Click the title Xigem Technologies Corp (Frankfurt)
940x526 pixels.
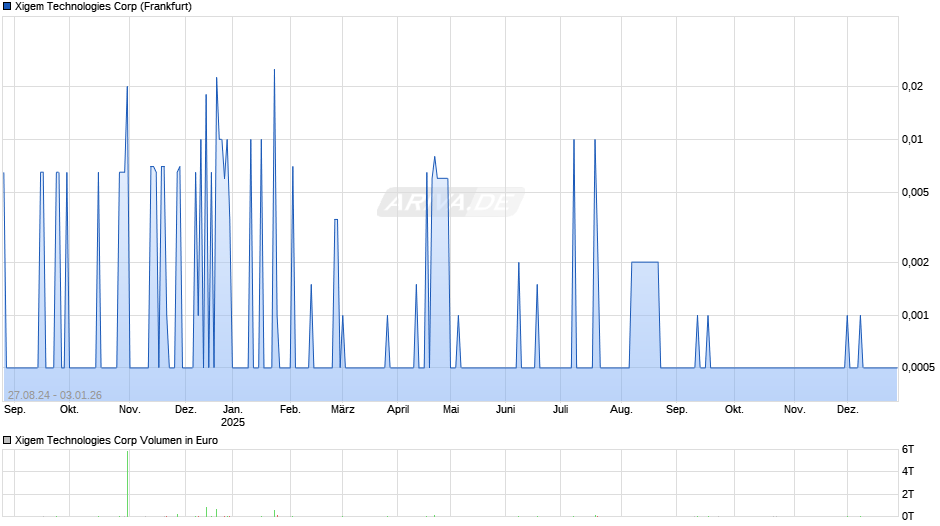pos(103,7)
